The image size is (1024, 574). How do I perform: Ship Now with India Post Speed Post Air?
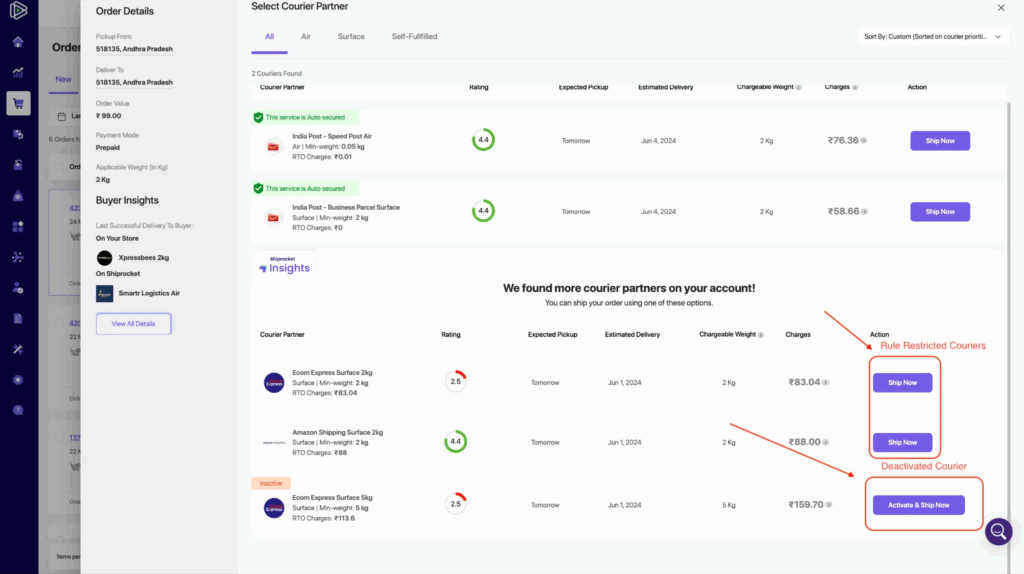(939, 141)
